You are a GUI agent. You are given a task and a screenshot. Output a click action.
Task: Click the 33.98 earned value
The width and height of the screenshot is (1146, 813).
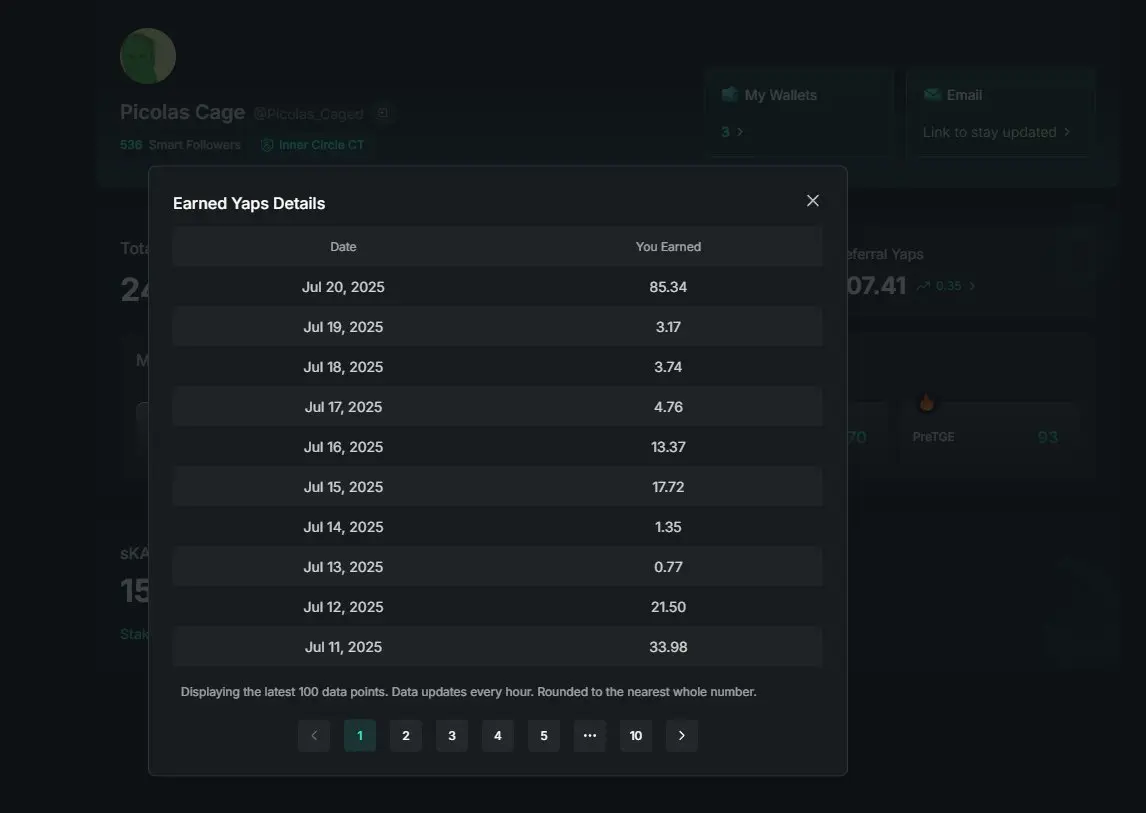(x=668, y=647)
